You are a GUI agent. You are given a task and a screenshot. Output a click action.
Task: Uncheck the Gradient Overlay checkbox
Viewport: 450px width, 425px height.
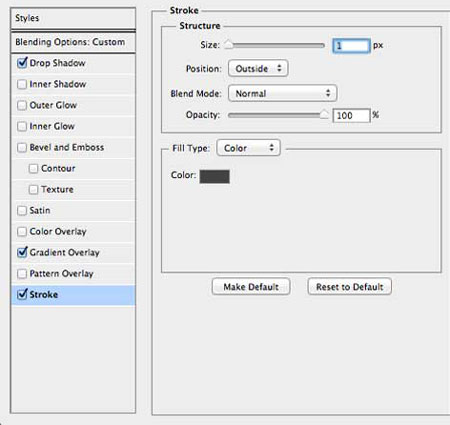pos(22,252)
